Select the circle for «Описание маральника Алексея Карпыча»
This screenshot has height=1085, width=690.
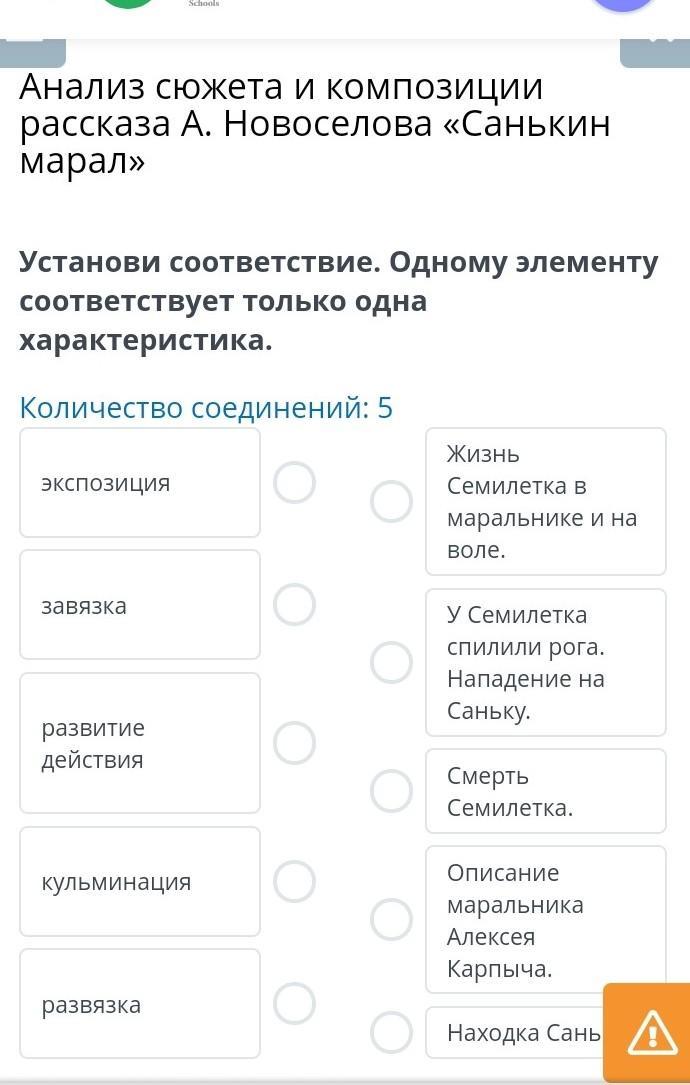pos(391,920)
